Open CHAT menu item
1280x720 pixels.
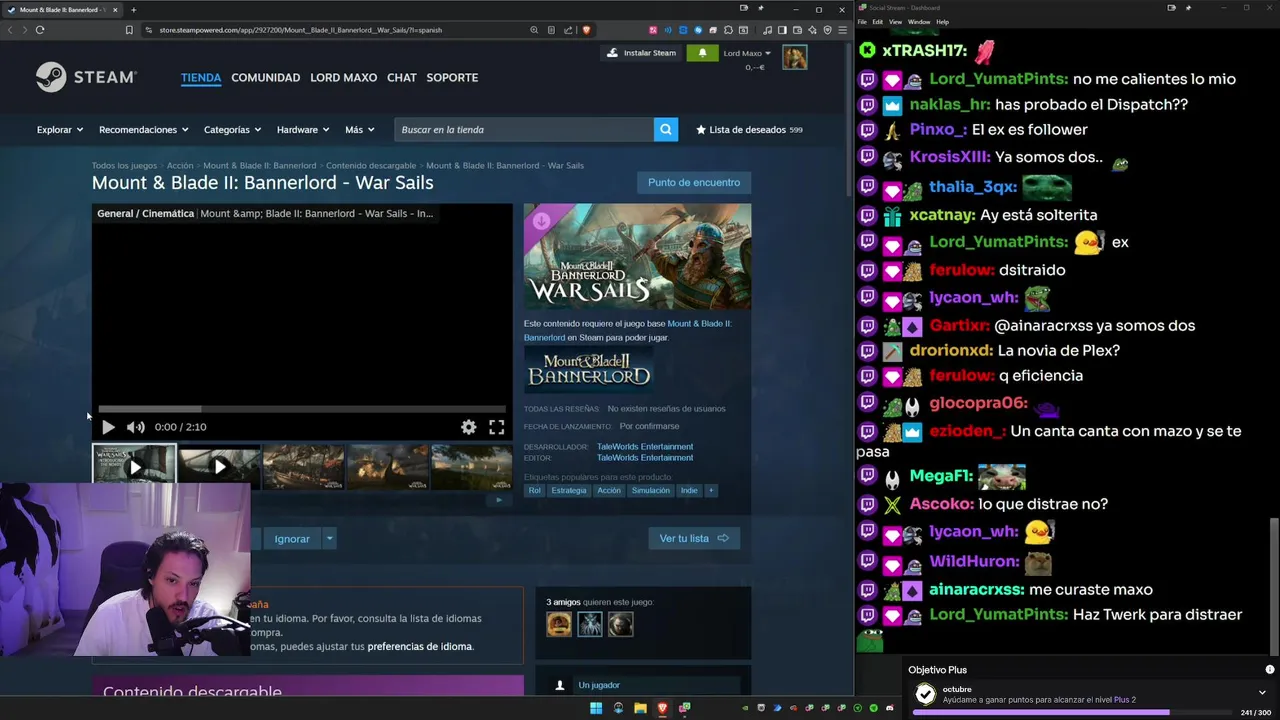coord(401,78)
